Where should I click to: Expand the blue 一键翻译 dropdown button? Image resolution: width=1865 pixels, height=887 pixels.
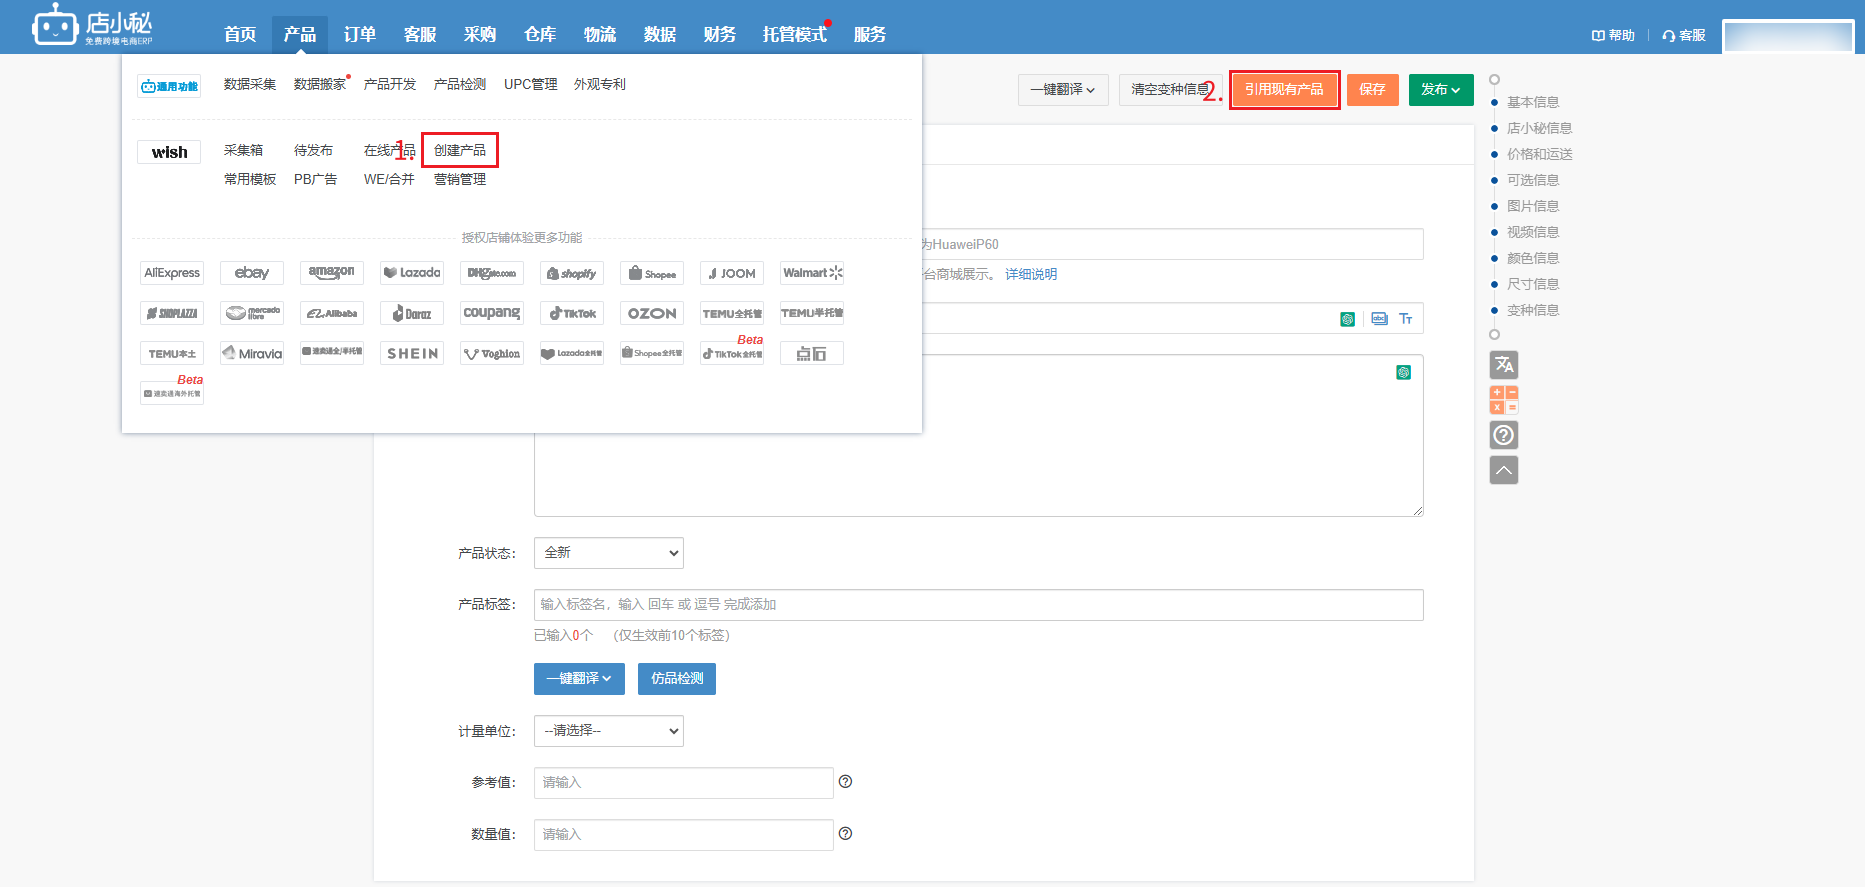pos(579,679)
